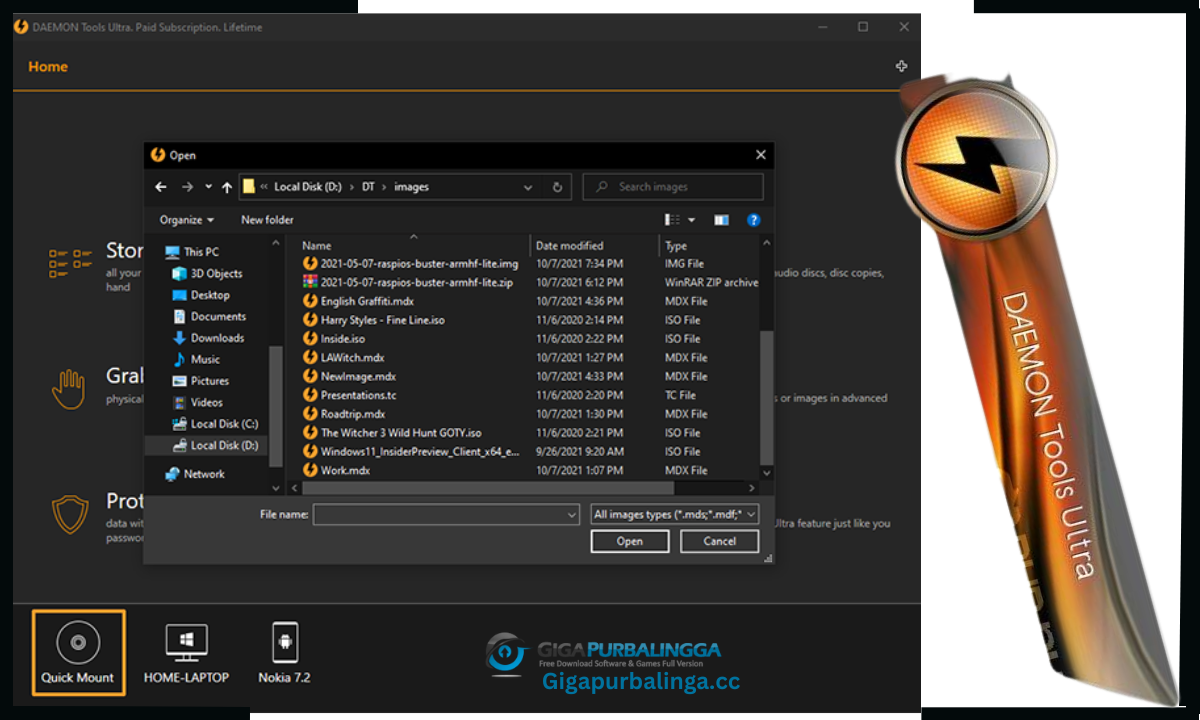The image size is (1200, 720).
Task: Click the plus icon beside Home
Action: pyautogui.click(x=901, y=66)
